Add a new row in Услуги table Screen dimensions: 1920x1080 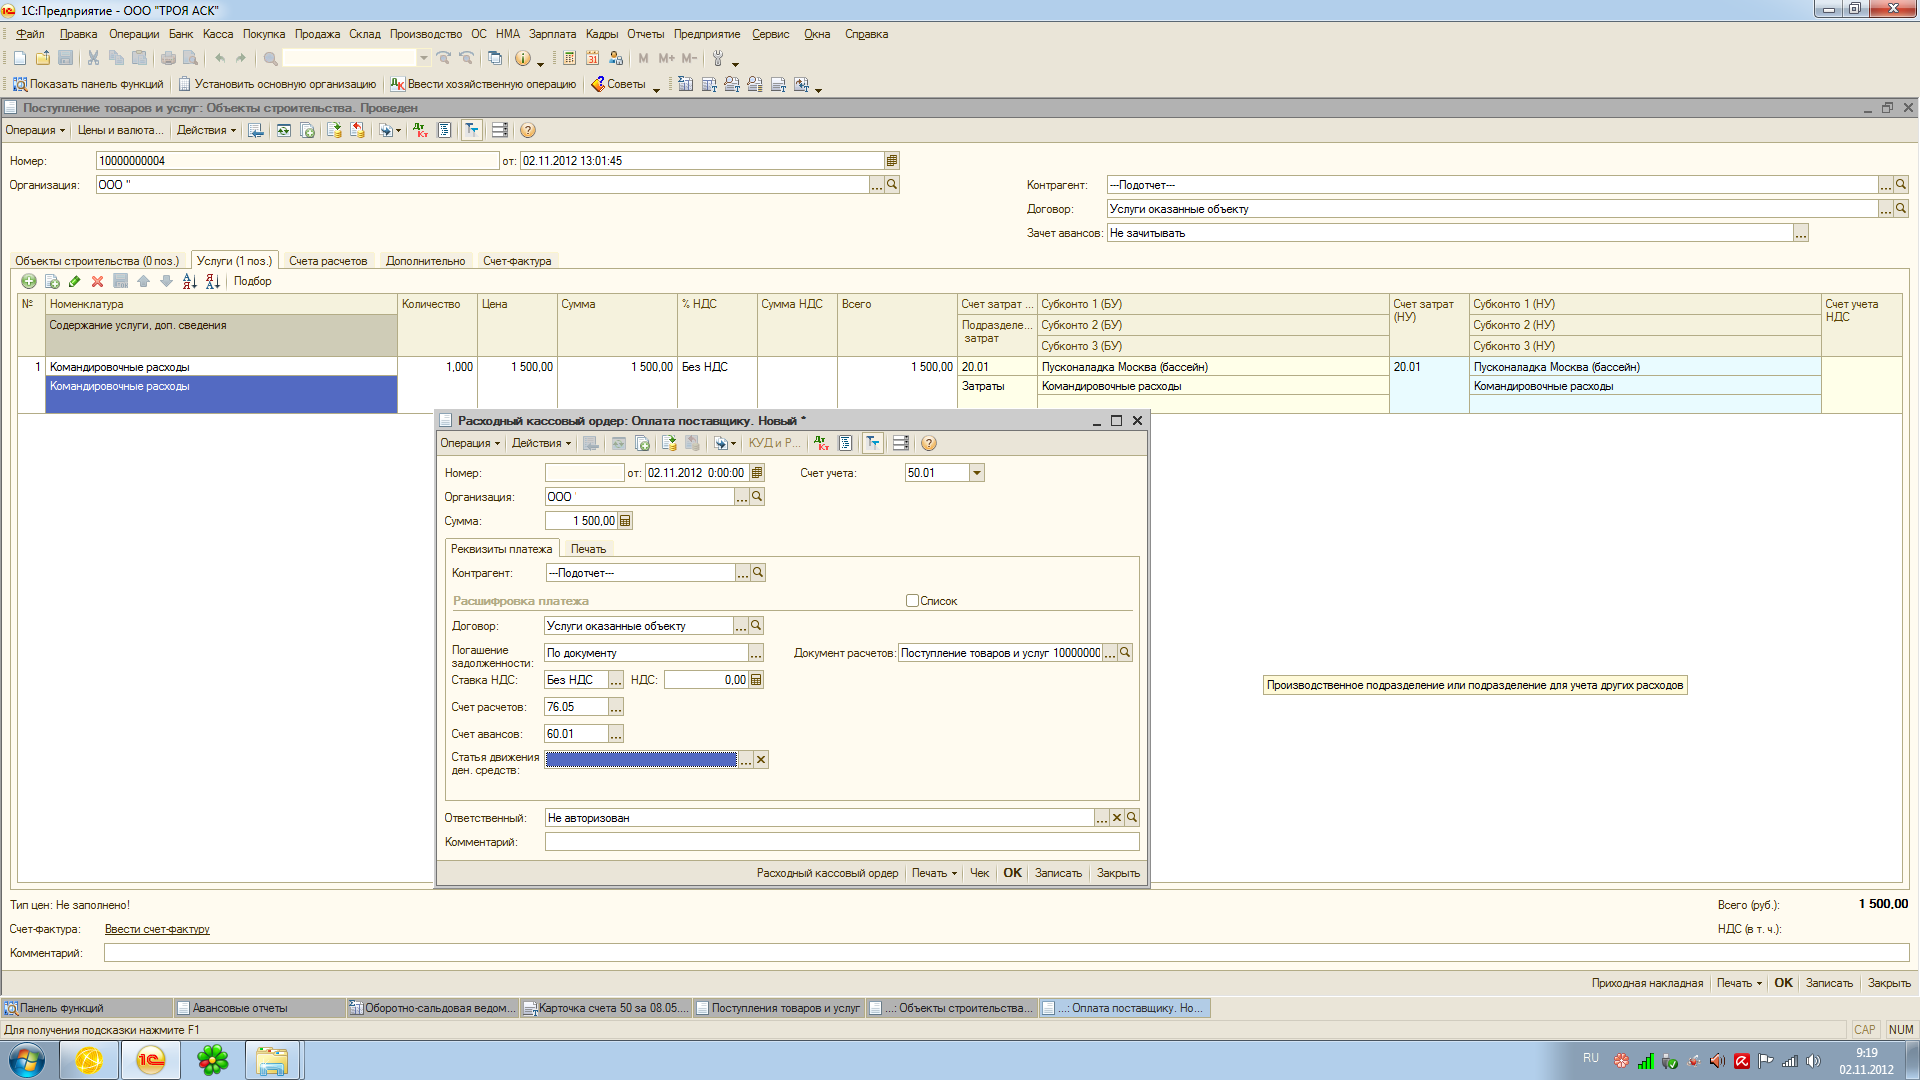(x=28, y=282)
